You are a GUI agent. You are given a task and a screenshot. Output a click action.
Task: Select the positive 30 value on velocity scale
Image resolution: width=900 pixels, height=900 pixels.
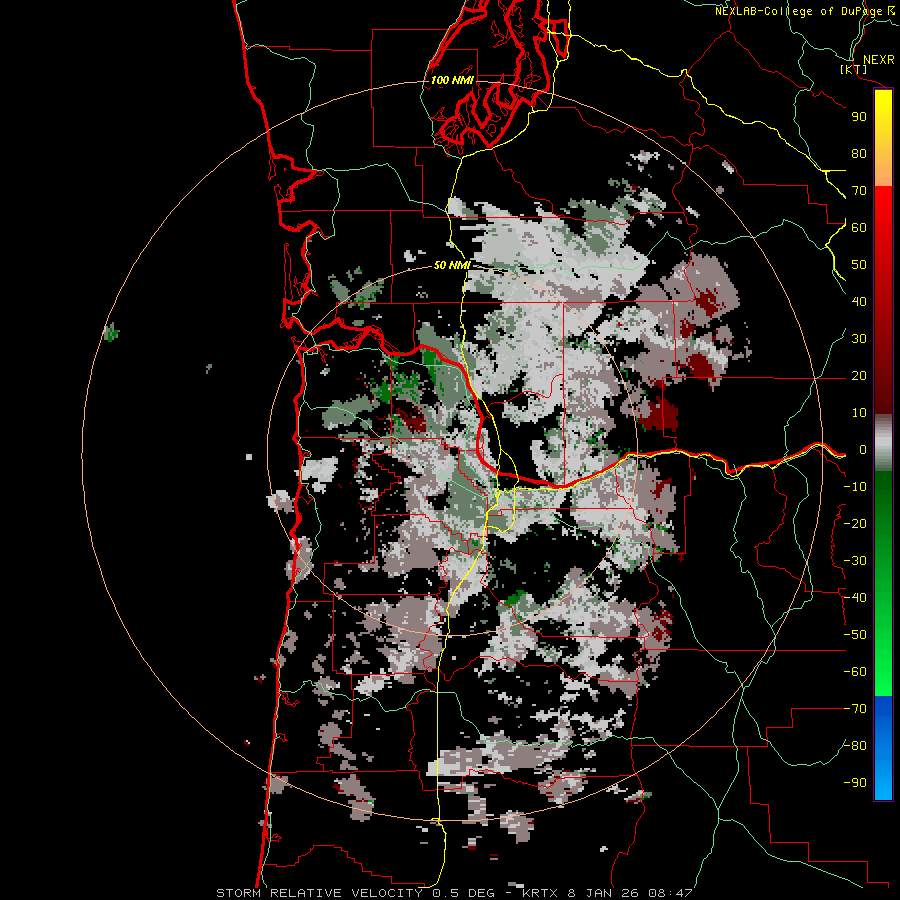[859, 339]
